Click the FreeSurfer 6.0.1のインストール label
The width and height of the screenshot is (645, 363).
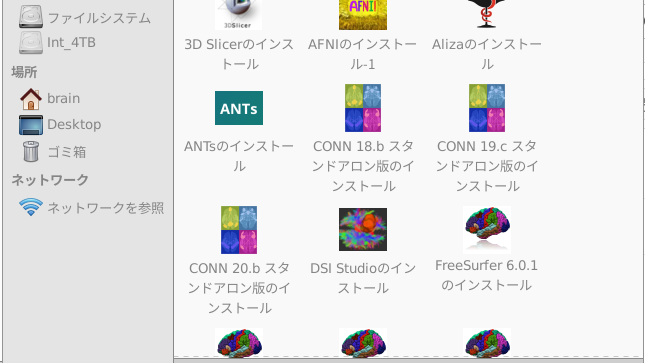click(x=487, y=275)
